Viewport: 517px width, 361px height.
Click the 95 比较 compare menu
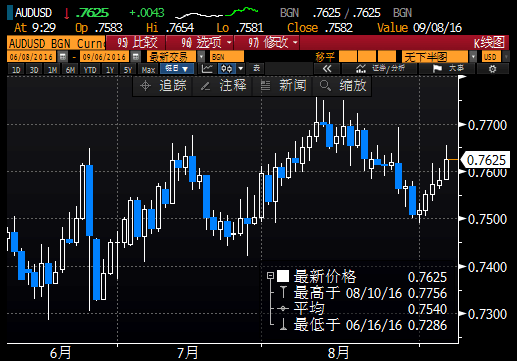click(x=136, y=42)
